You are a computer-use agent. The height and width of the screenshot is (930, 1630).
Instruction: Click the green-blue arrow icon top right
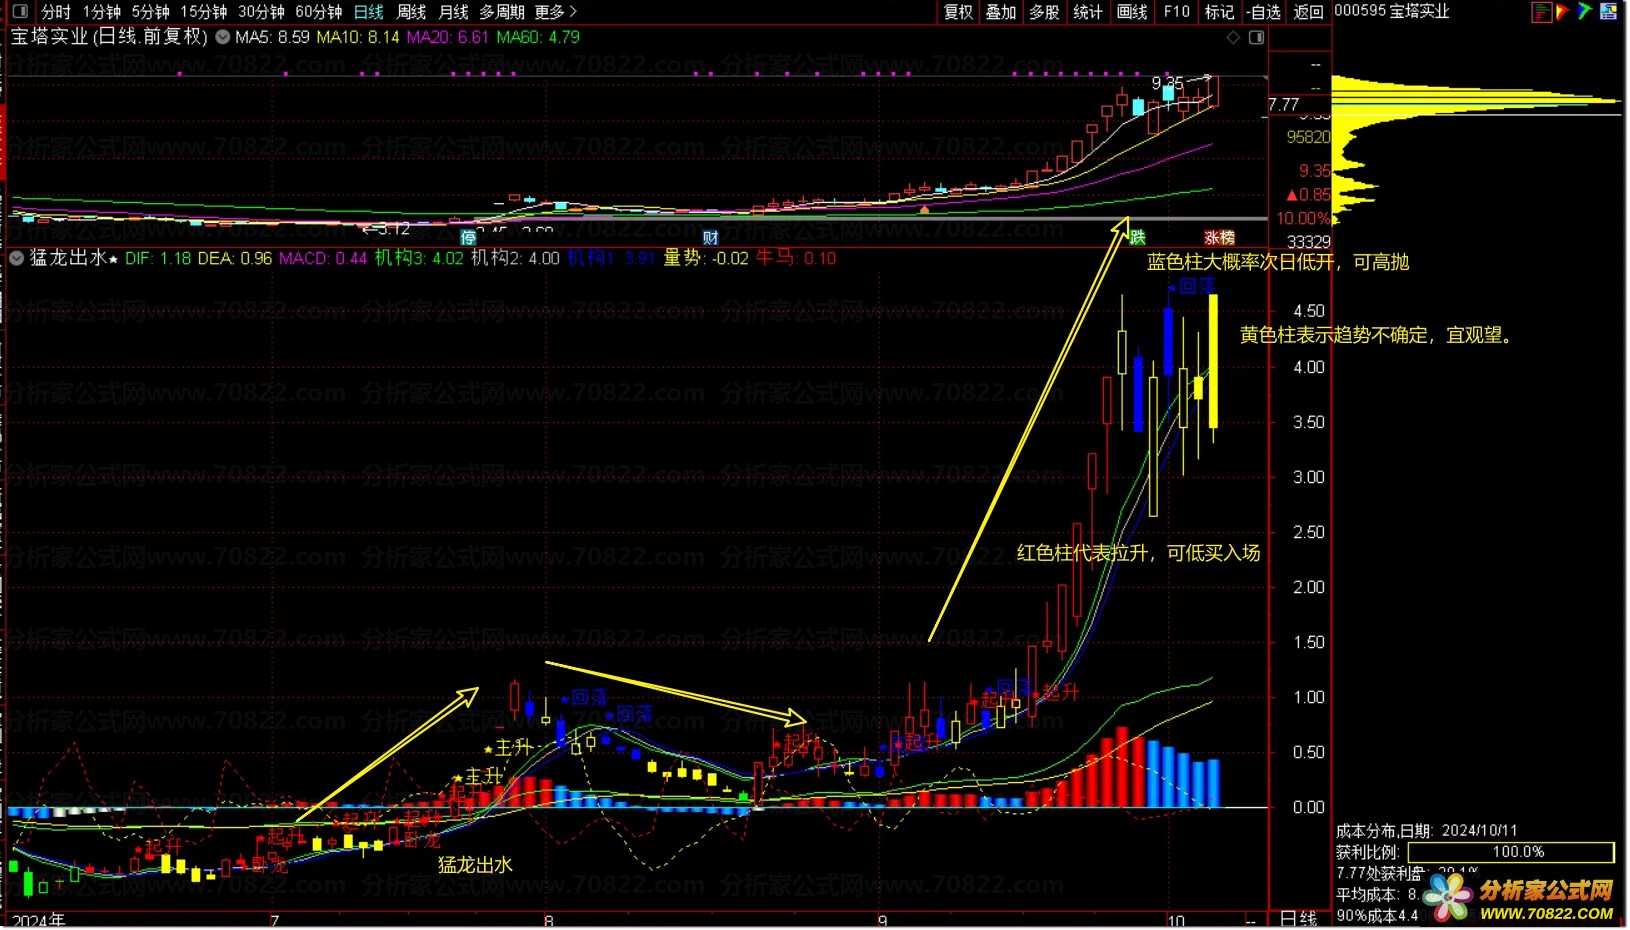tap(1585, 12)
